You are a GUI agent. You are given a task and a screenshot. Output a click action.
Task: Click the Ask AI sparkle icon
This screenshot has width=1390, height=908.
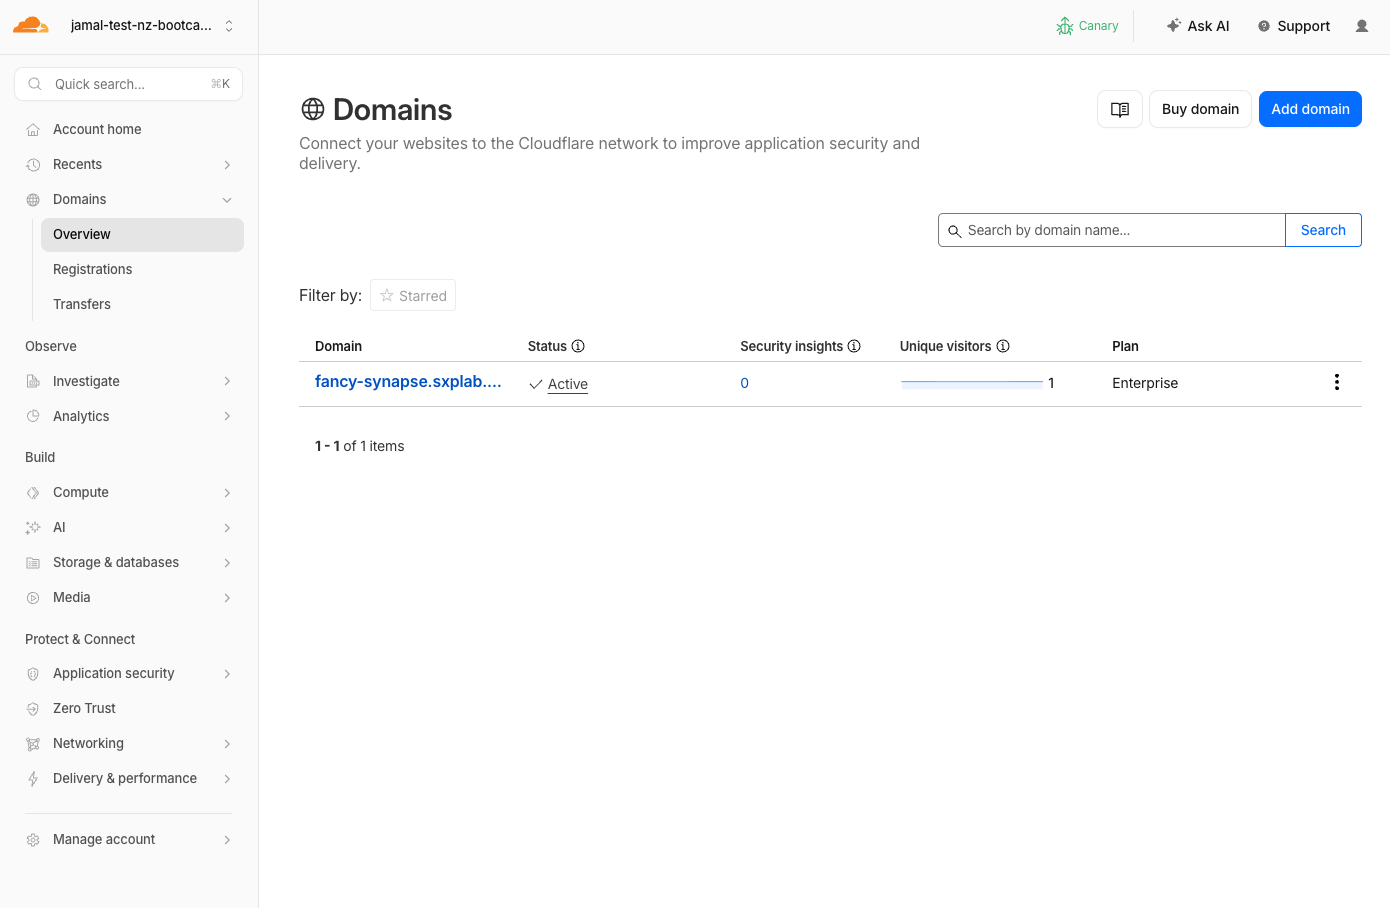1174,26
